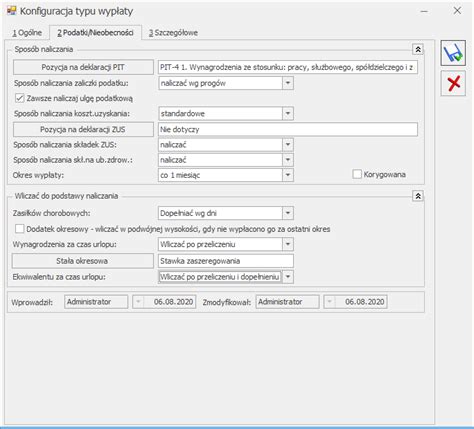474x429 pixels.
Task: Click the Stała okresowa button
Action: coord(82,261)
